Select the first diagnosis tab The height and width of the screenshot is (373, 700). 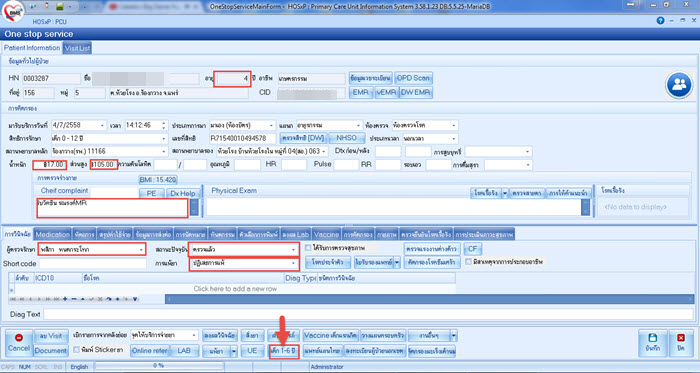click(17, 234)
